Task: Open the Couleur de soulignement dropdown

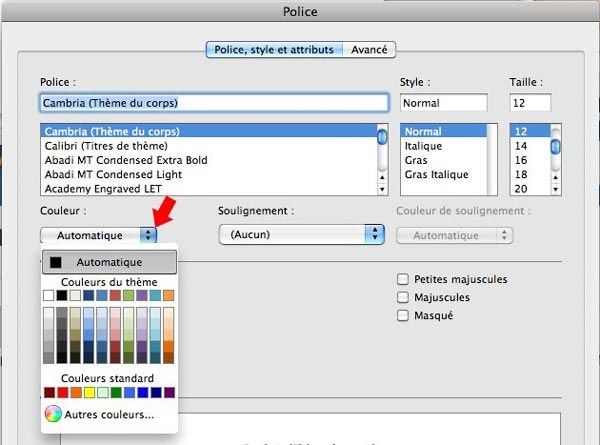Action: pos(504,235)
